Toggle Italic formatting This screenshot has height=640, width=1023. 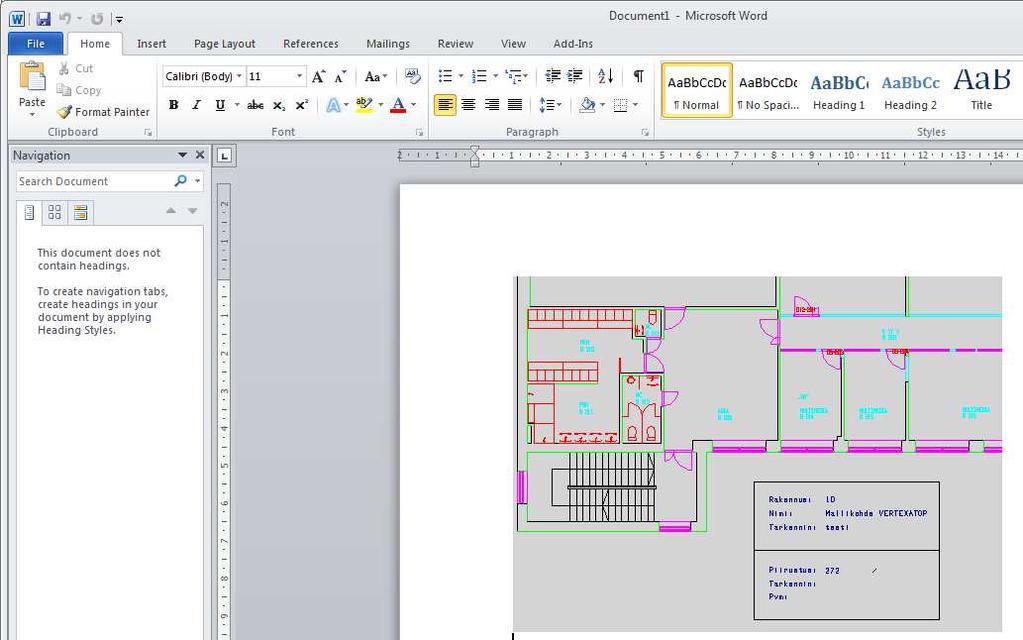pyautogui.click(x=196, y=105)
